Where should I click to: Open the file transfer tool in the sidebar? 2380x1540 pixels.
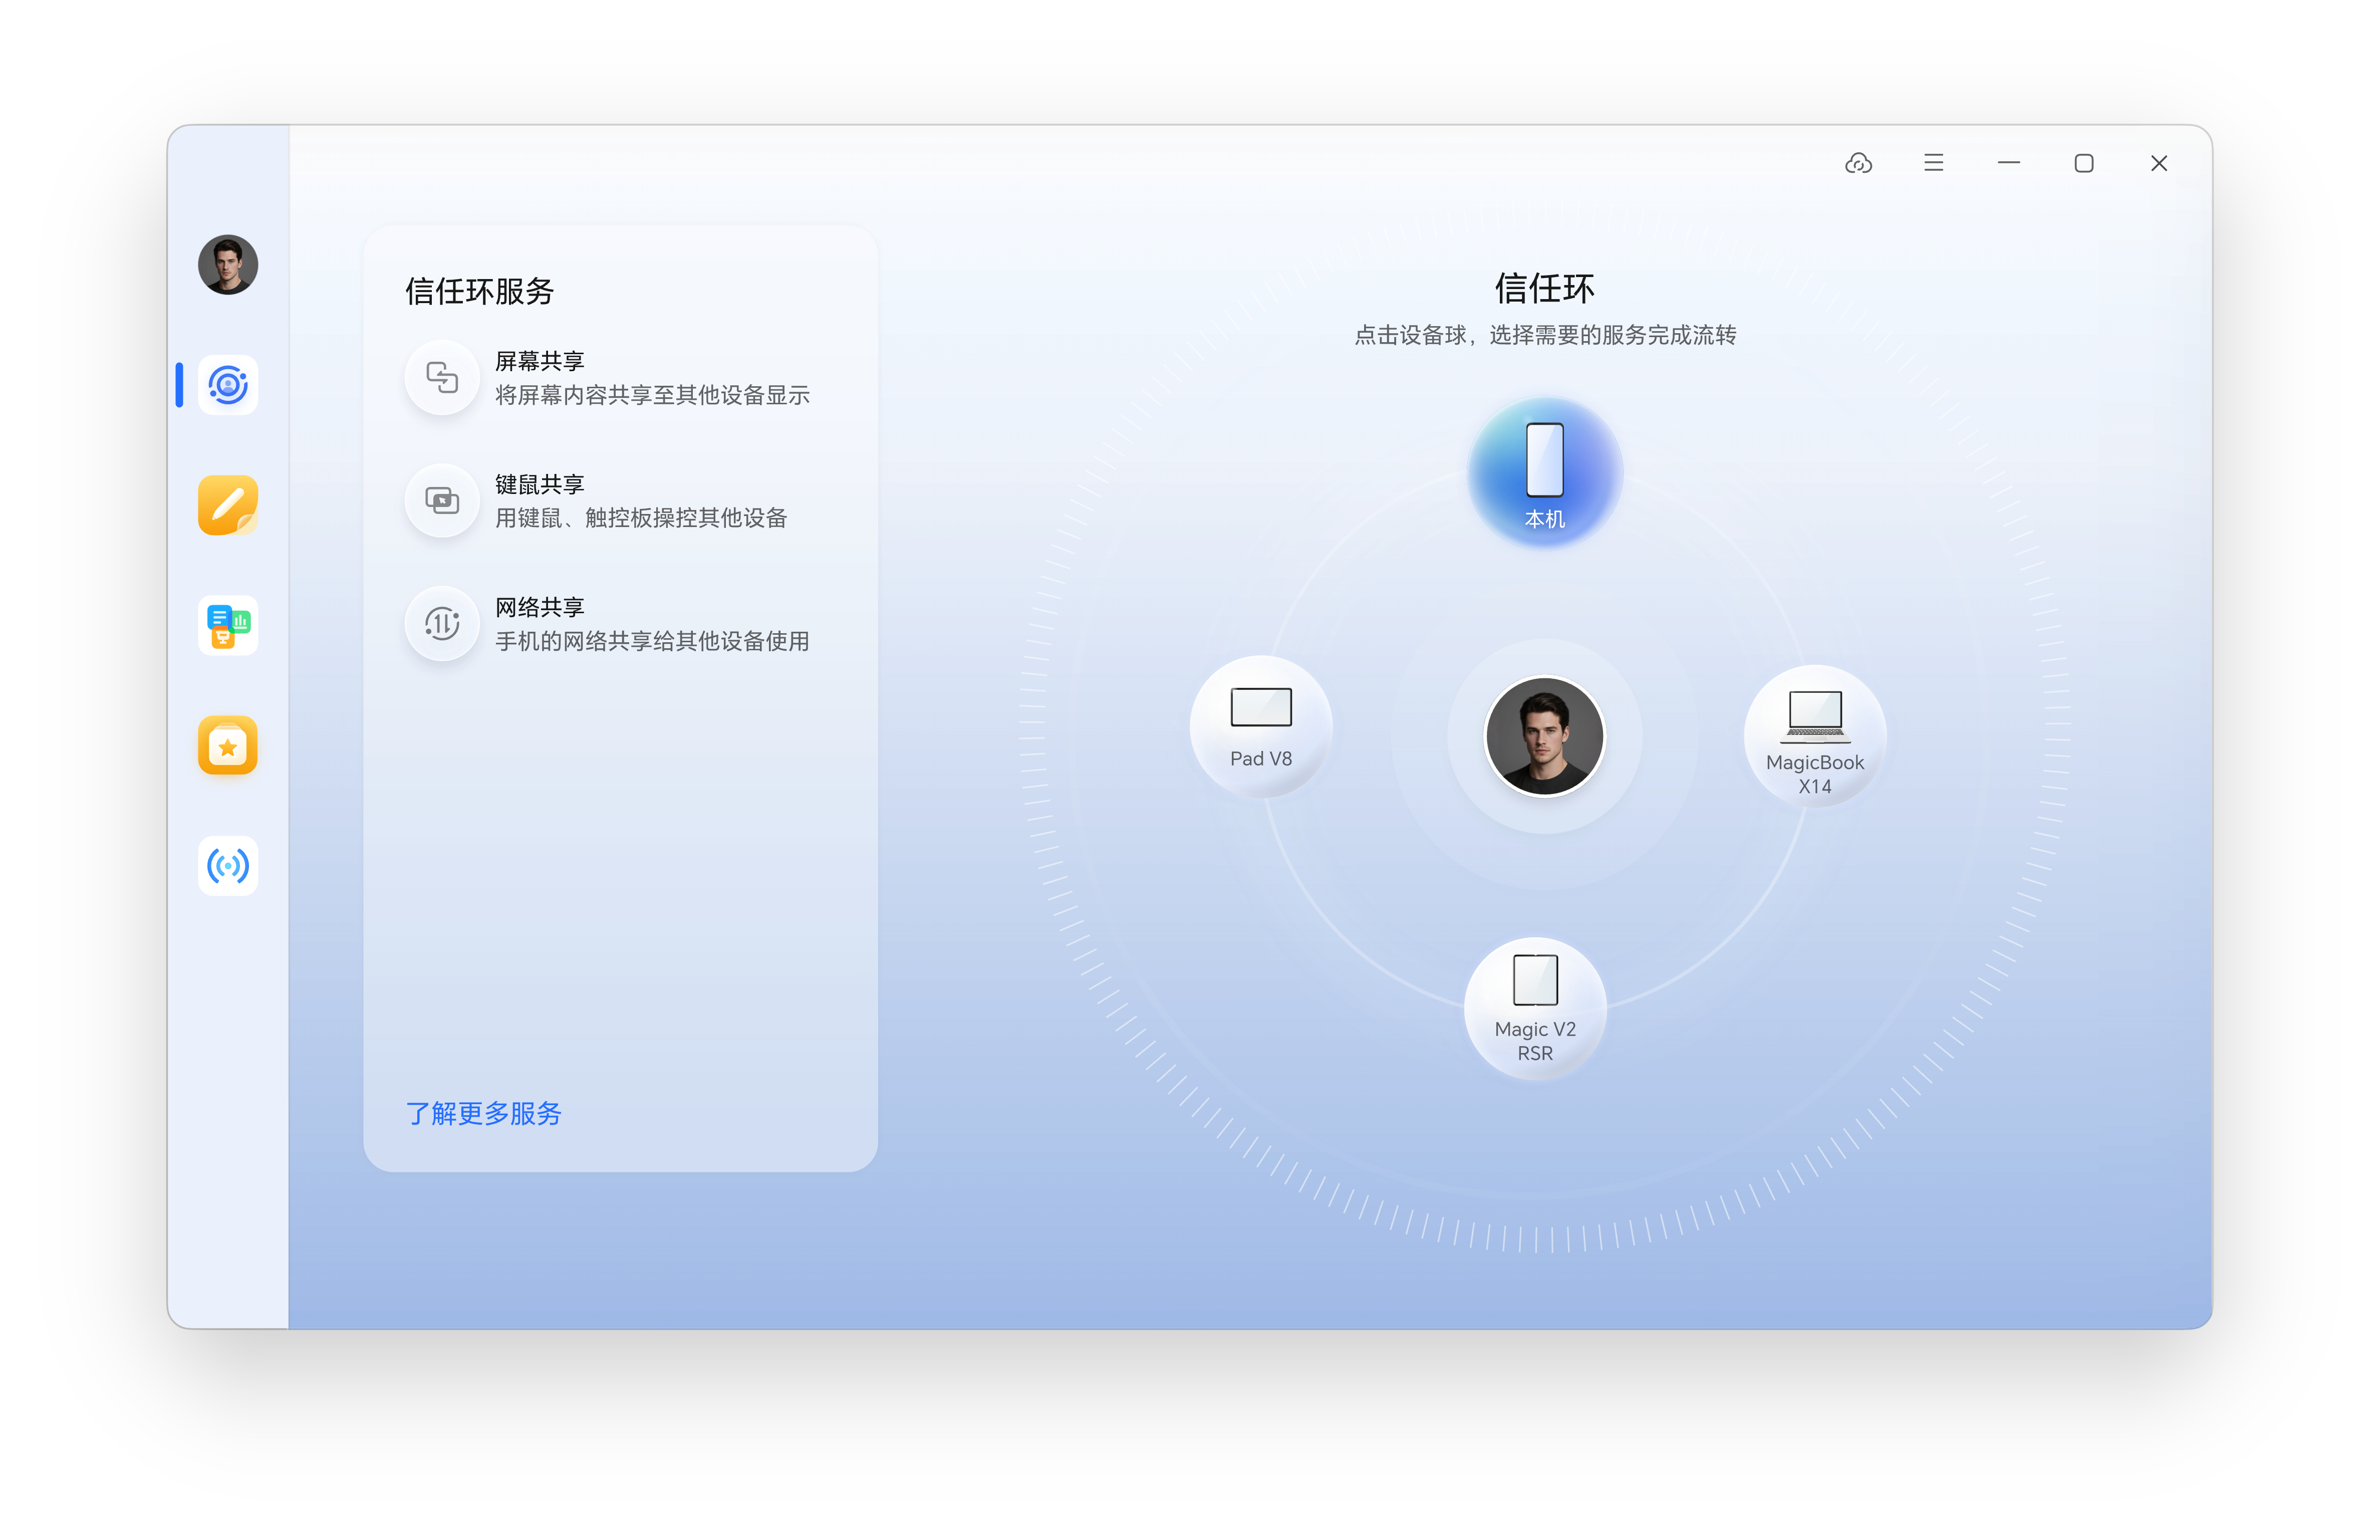227,625
